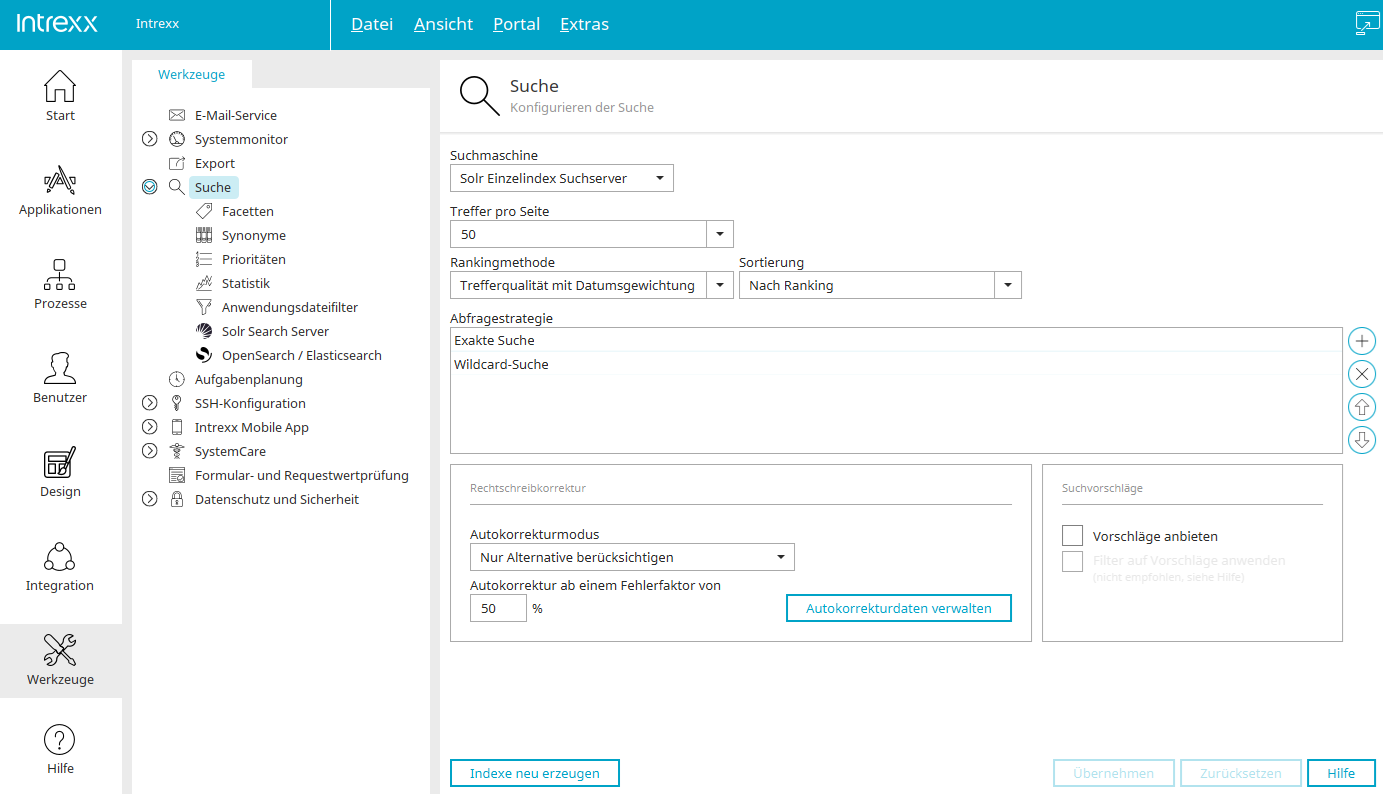The image size is (1383, 794).
Task: Remove selected query strategy with X icon
Action: (1362, 374)
